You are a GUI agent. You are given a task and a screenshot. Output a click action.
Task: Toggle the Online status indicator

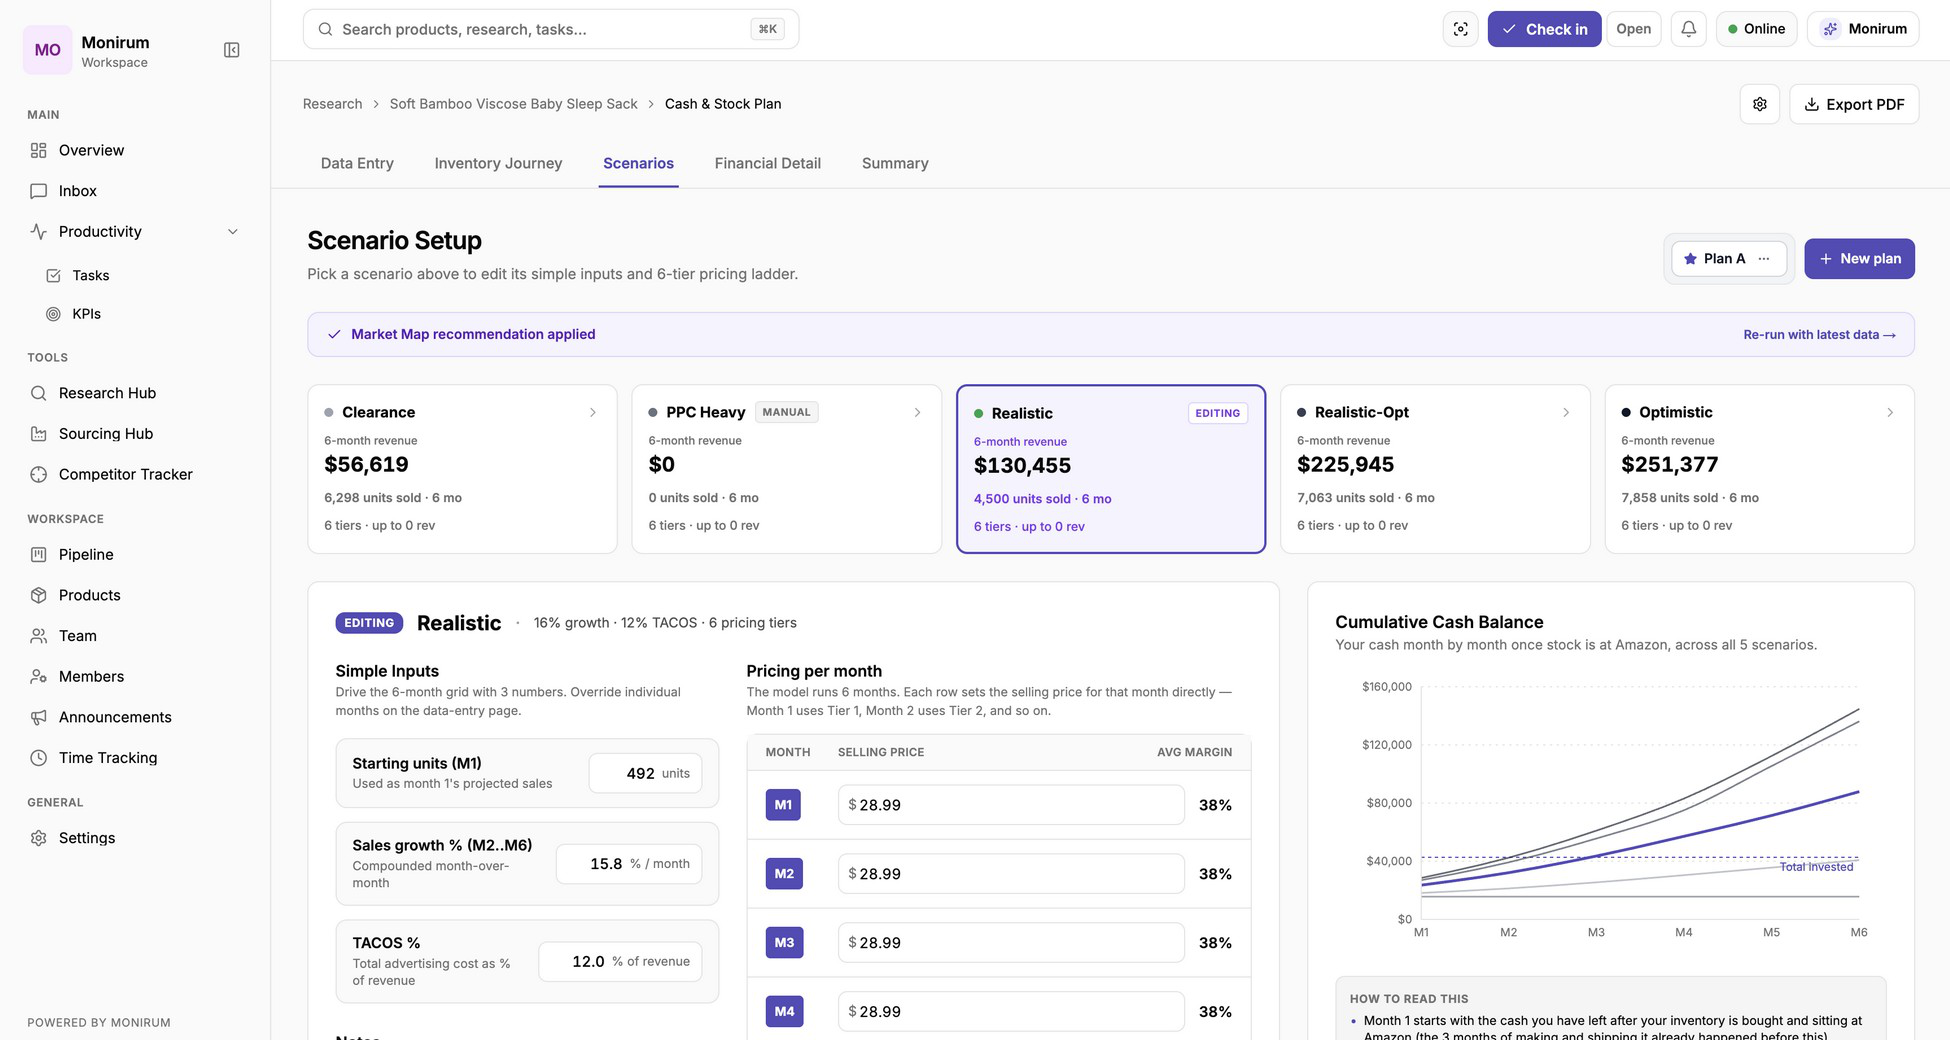point(1756,29)
